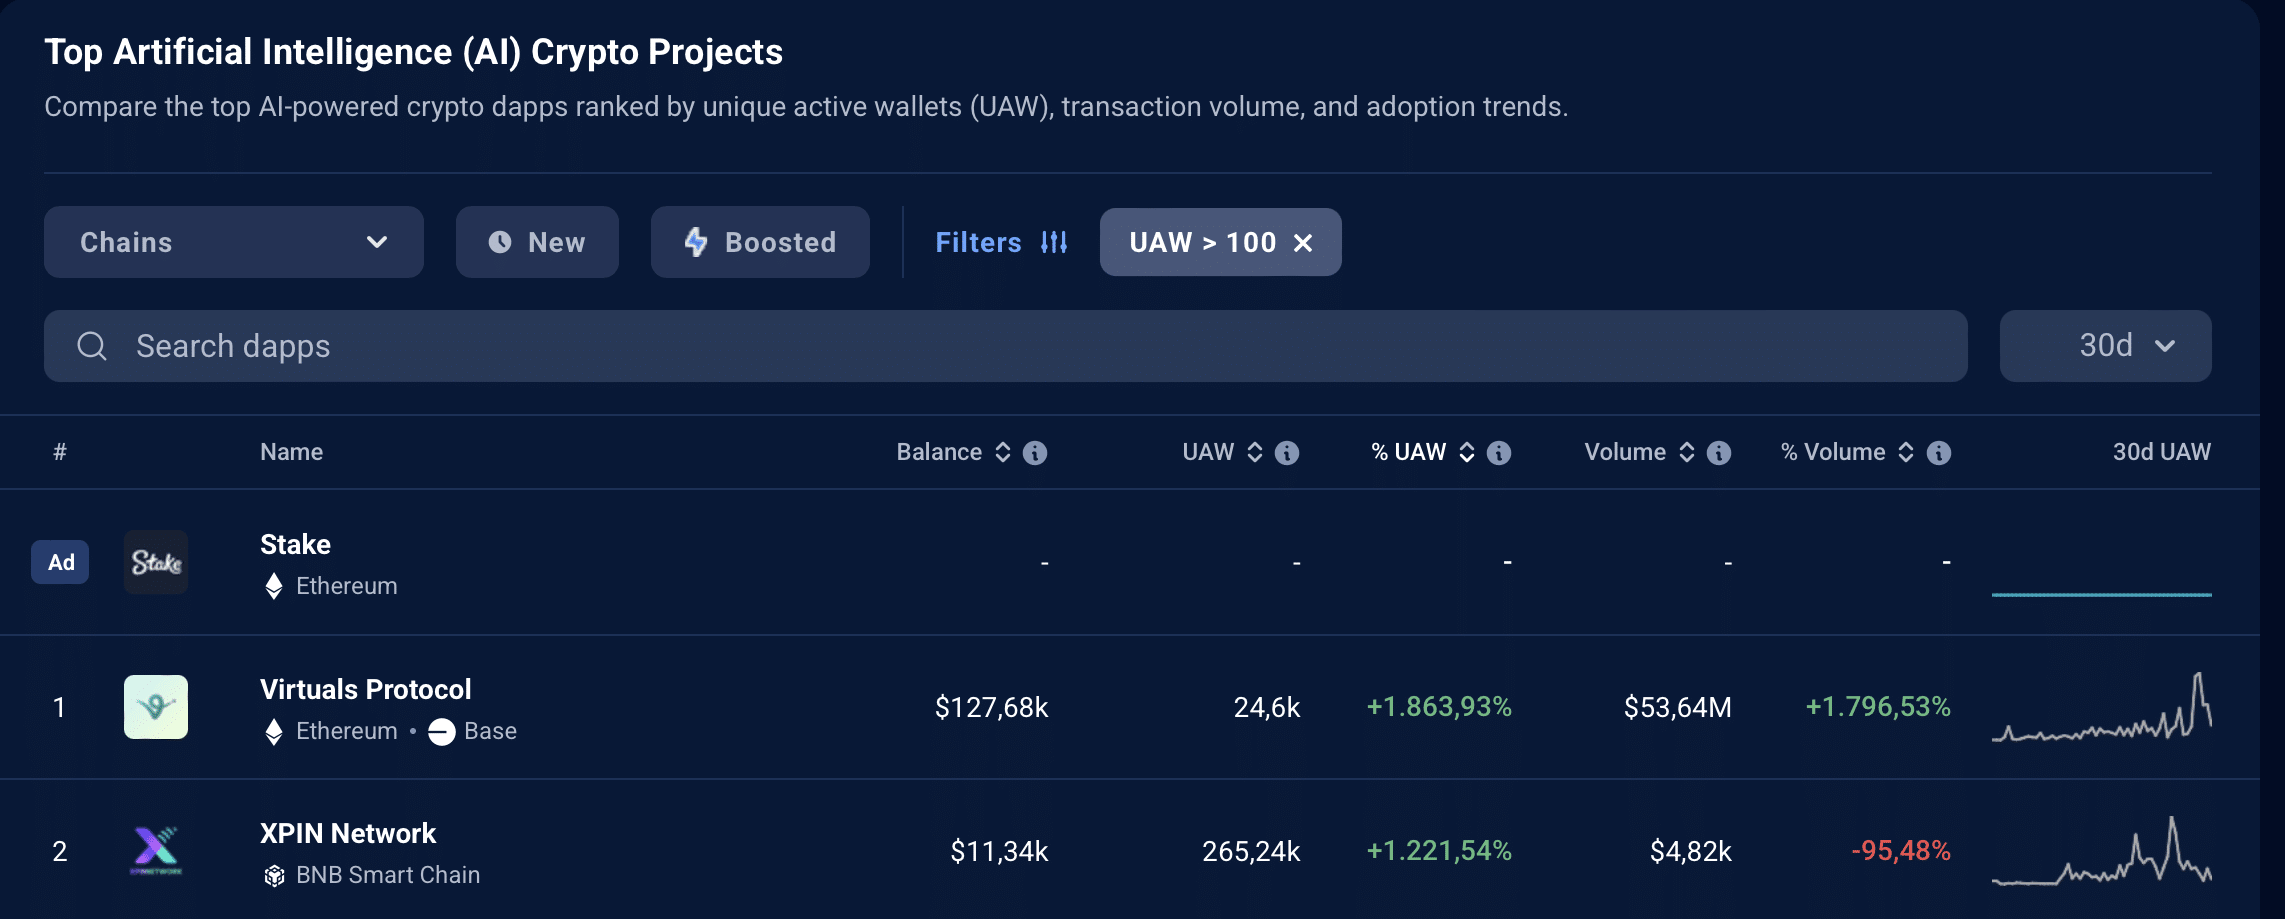This screenshot has width=2285, height=919.
Task: Remove the UAW > 100 filter chip
Action: pyautogui.click(x=1303, y=243)
